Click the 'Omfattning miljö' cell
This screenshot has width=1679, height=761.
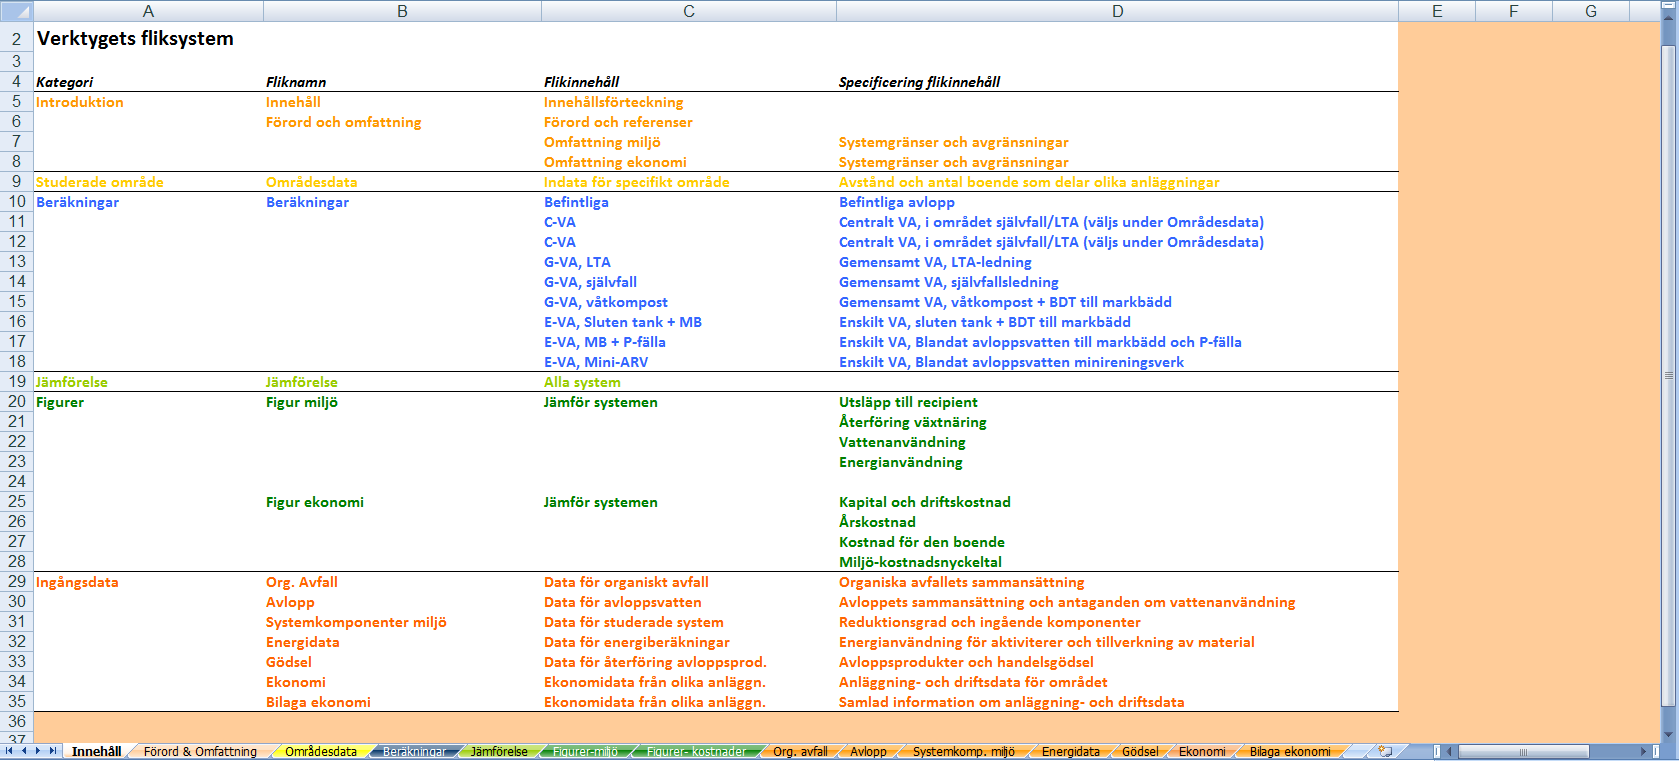[602, 142]
